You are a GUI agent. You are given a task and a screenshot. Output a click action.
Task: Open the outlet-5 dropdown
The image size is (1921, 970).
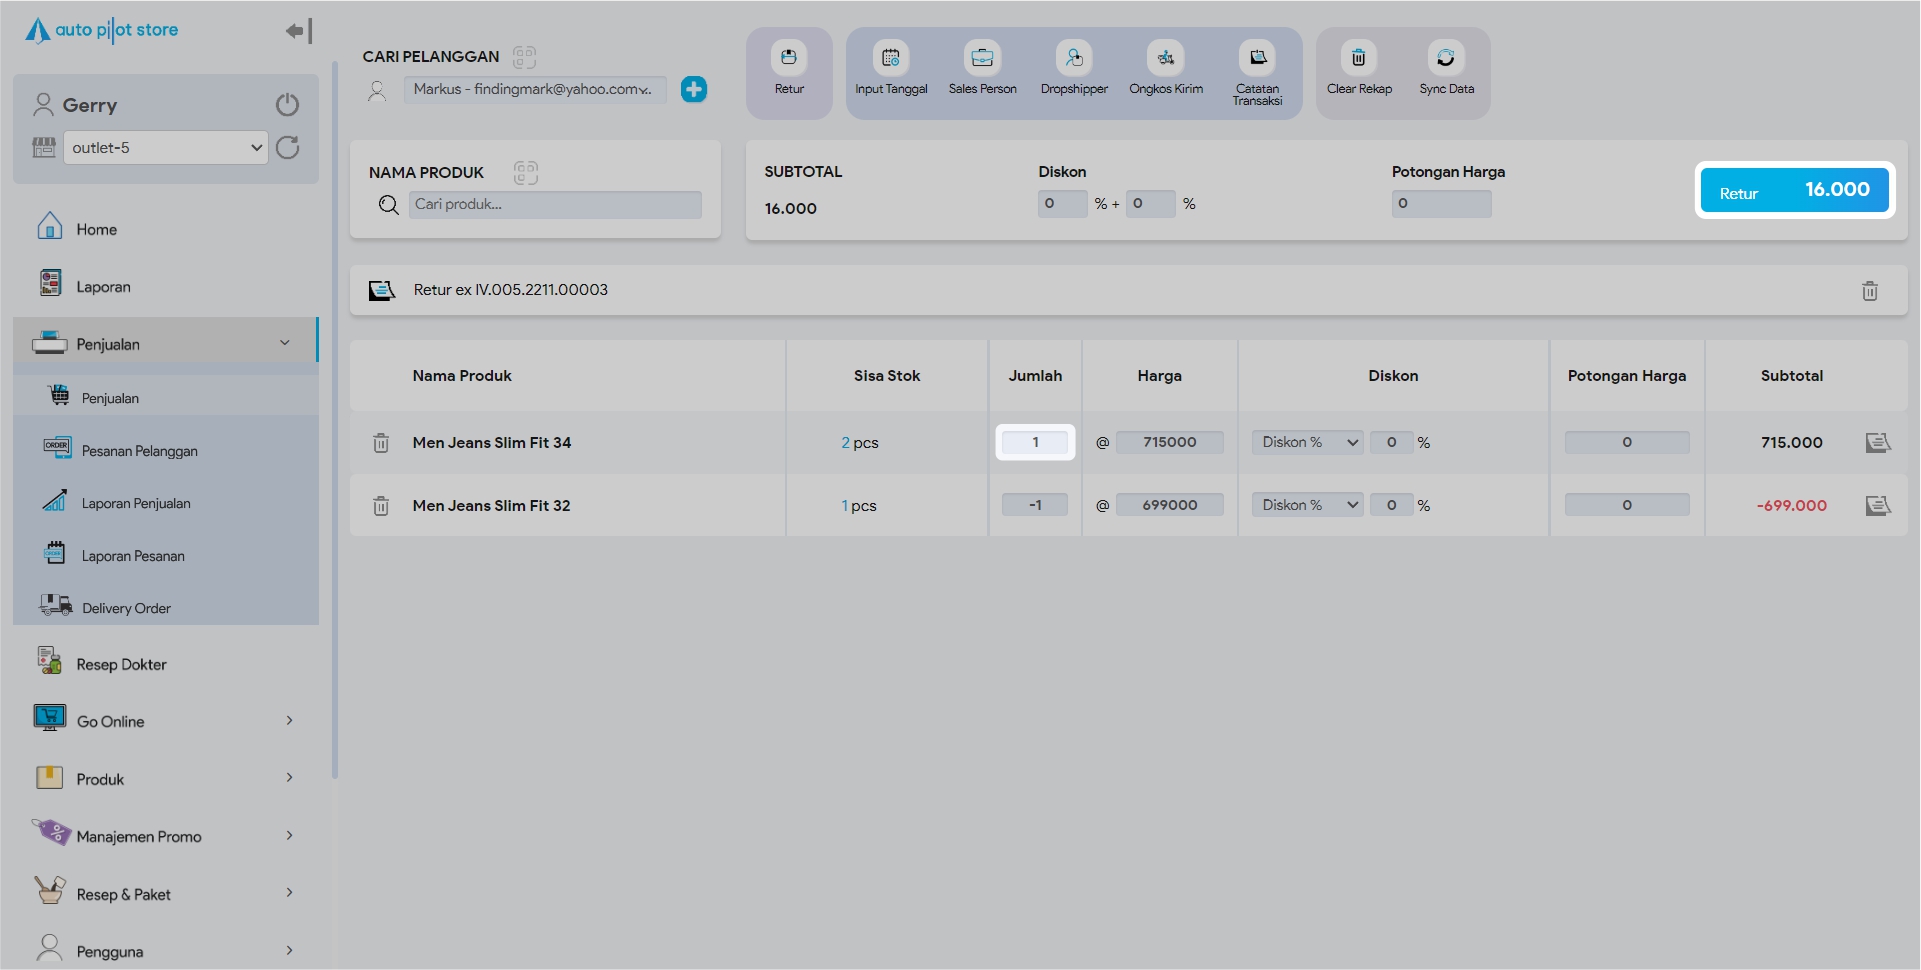click(x=165, y=148)
